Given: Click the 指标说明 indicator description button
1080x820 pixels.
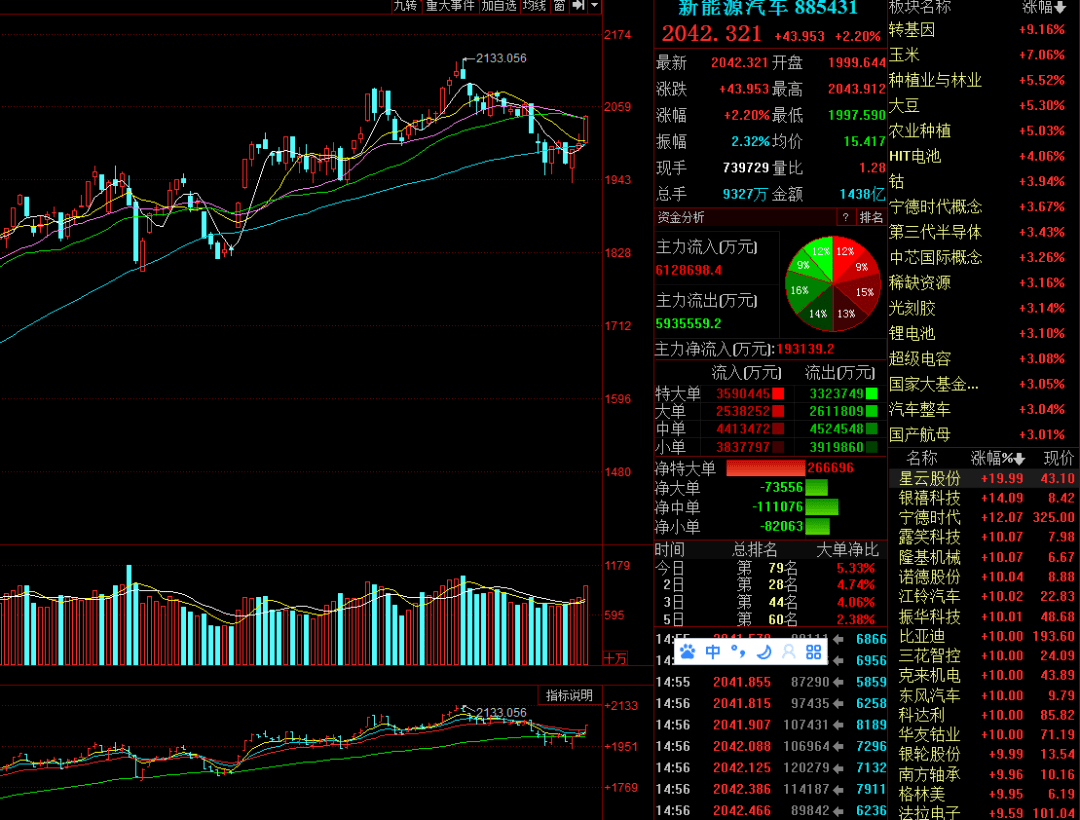Looking at the screenshot, I should [568, 695].
